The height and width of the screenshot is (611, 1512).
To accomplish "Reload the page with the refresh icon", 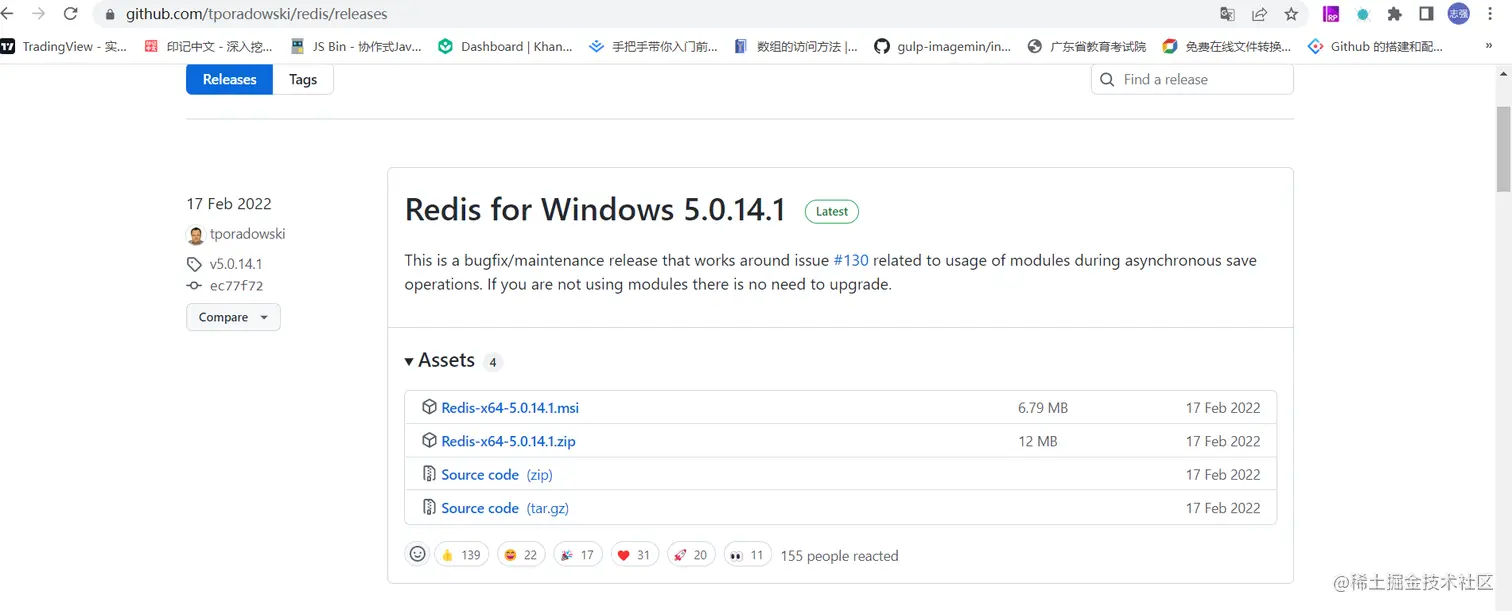I will tap(70, 14).
